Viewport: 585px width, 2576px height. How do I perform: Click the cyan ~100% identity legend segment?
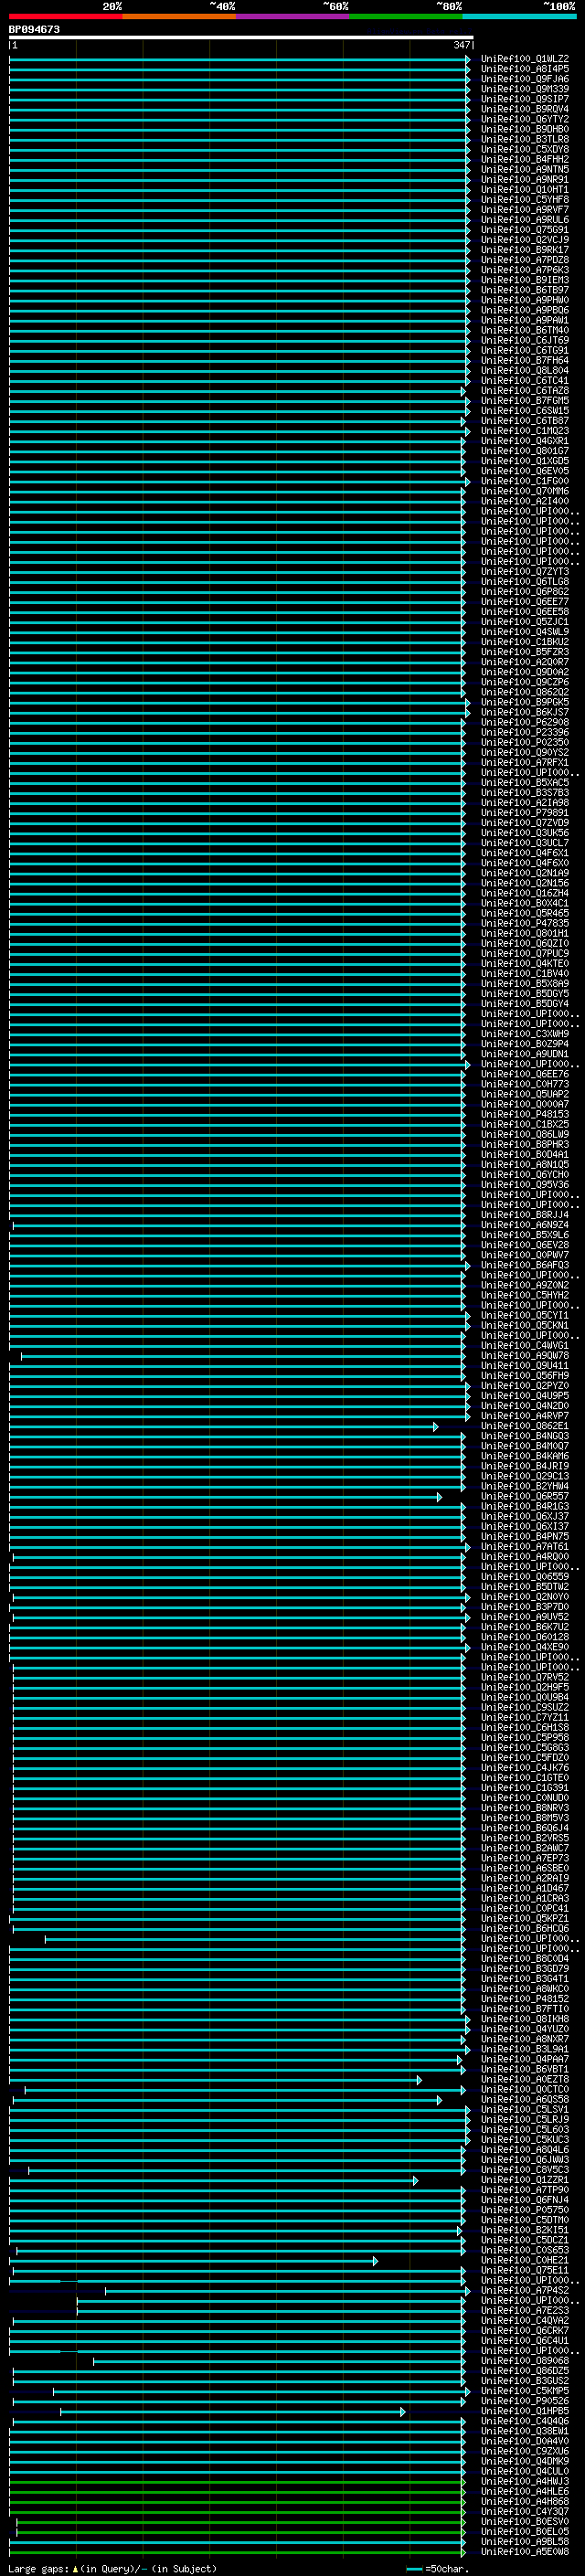click(519, 16)
